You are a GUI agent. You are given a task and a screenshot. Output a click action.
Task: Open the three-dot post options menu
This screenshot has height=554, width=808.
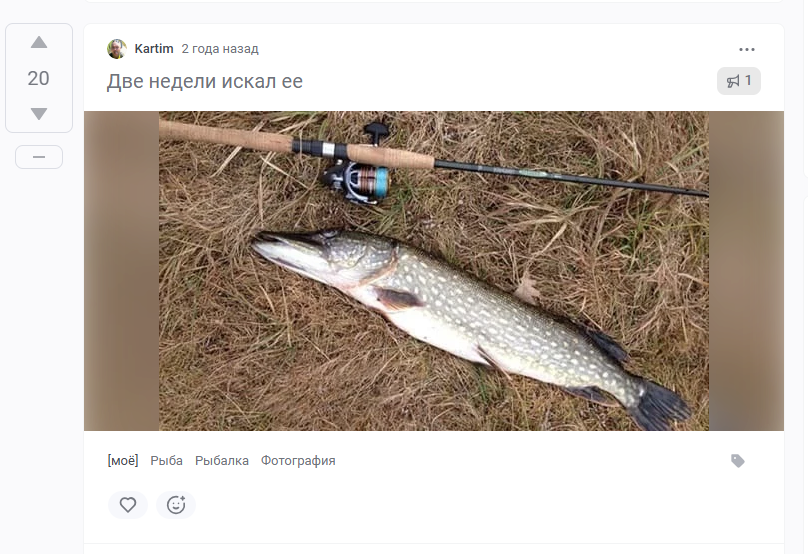tap(747, 49)
